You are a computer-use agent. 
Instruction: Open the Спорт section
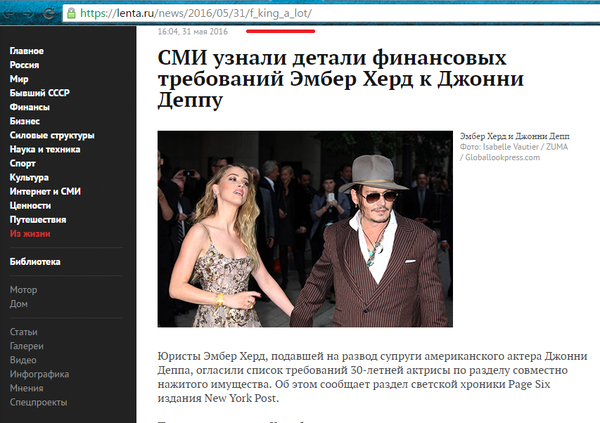click(24, 162)
